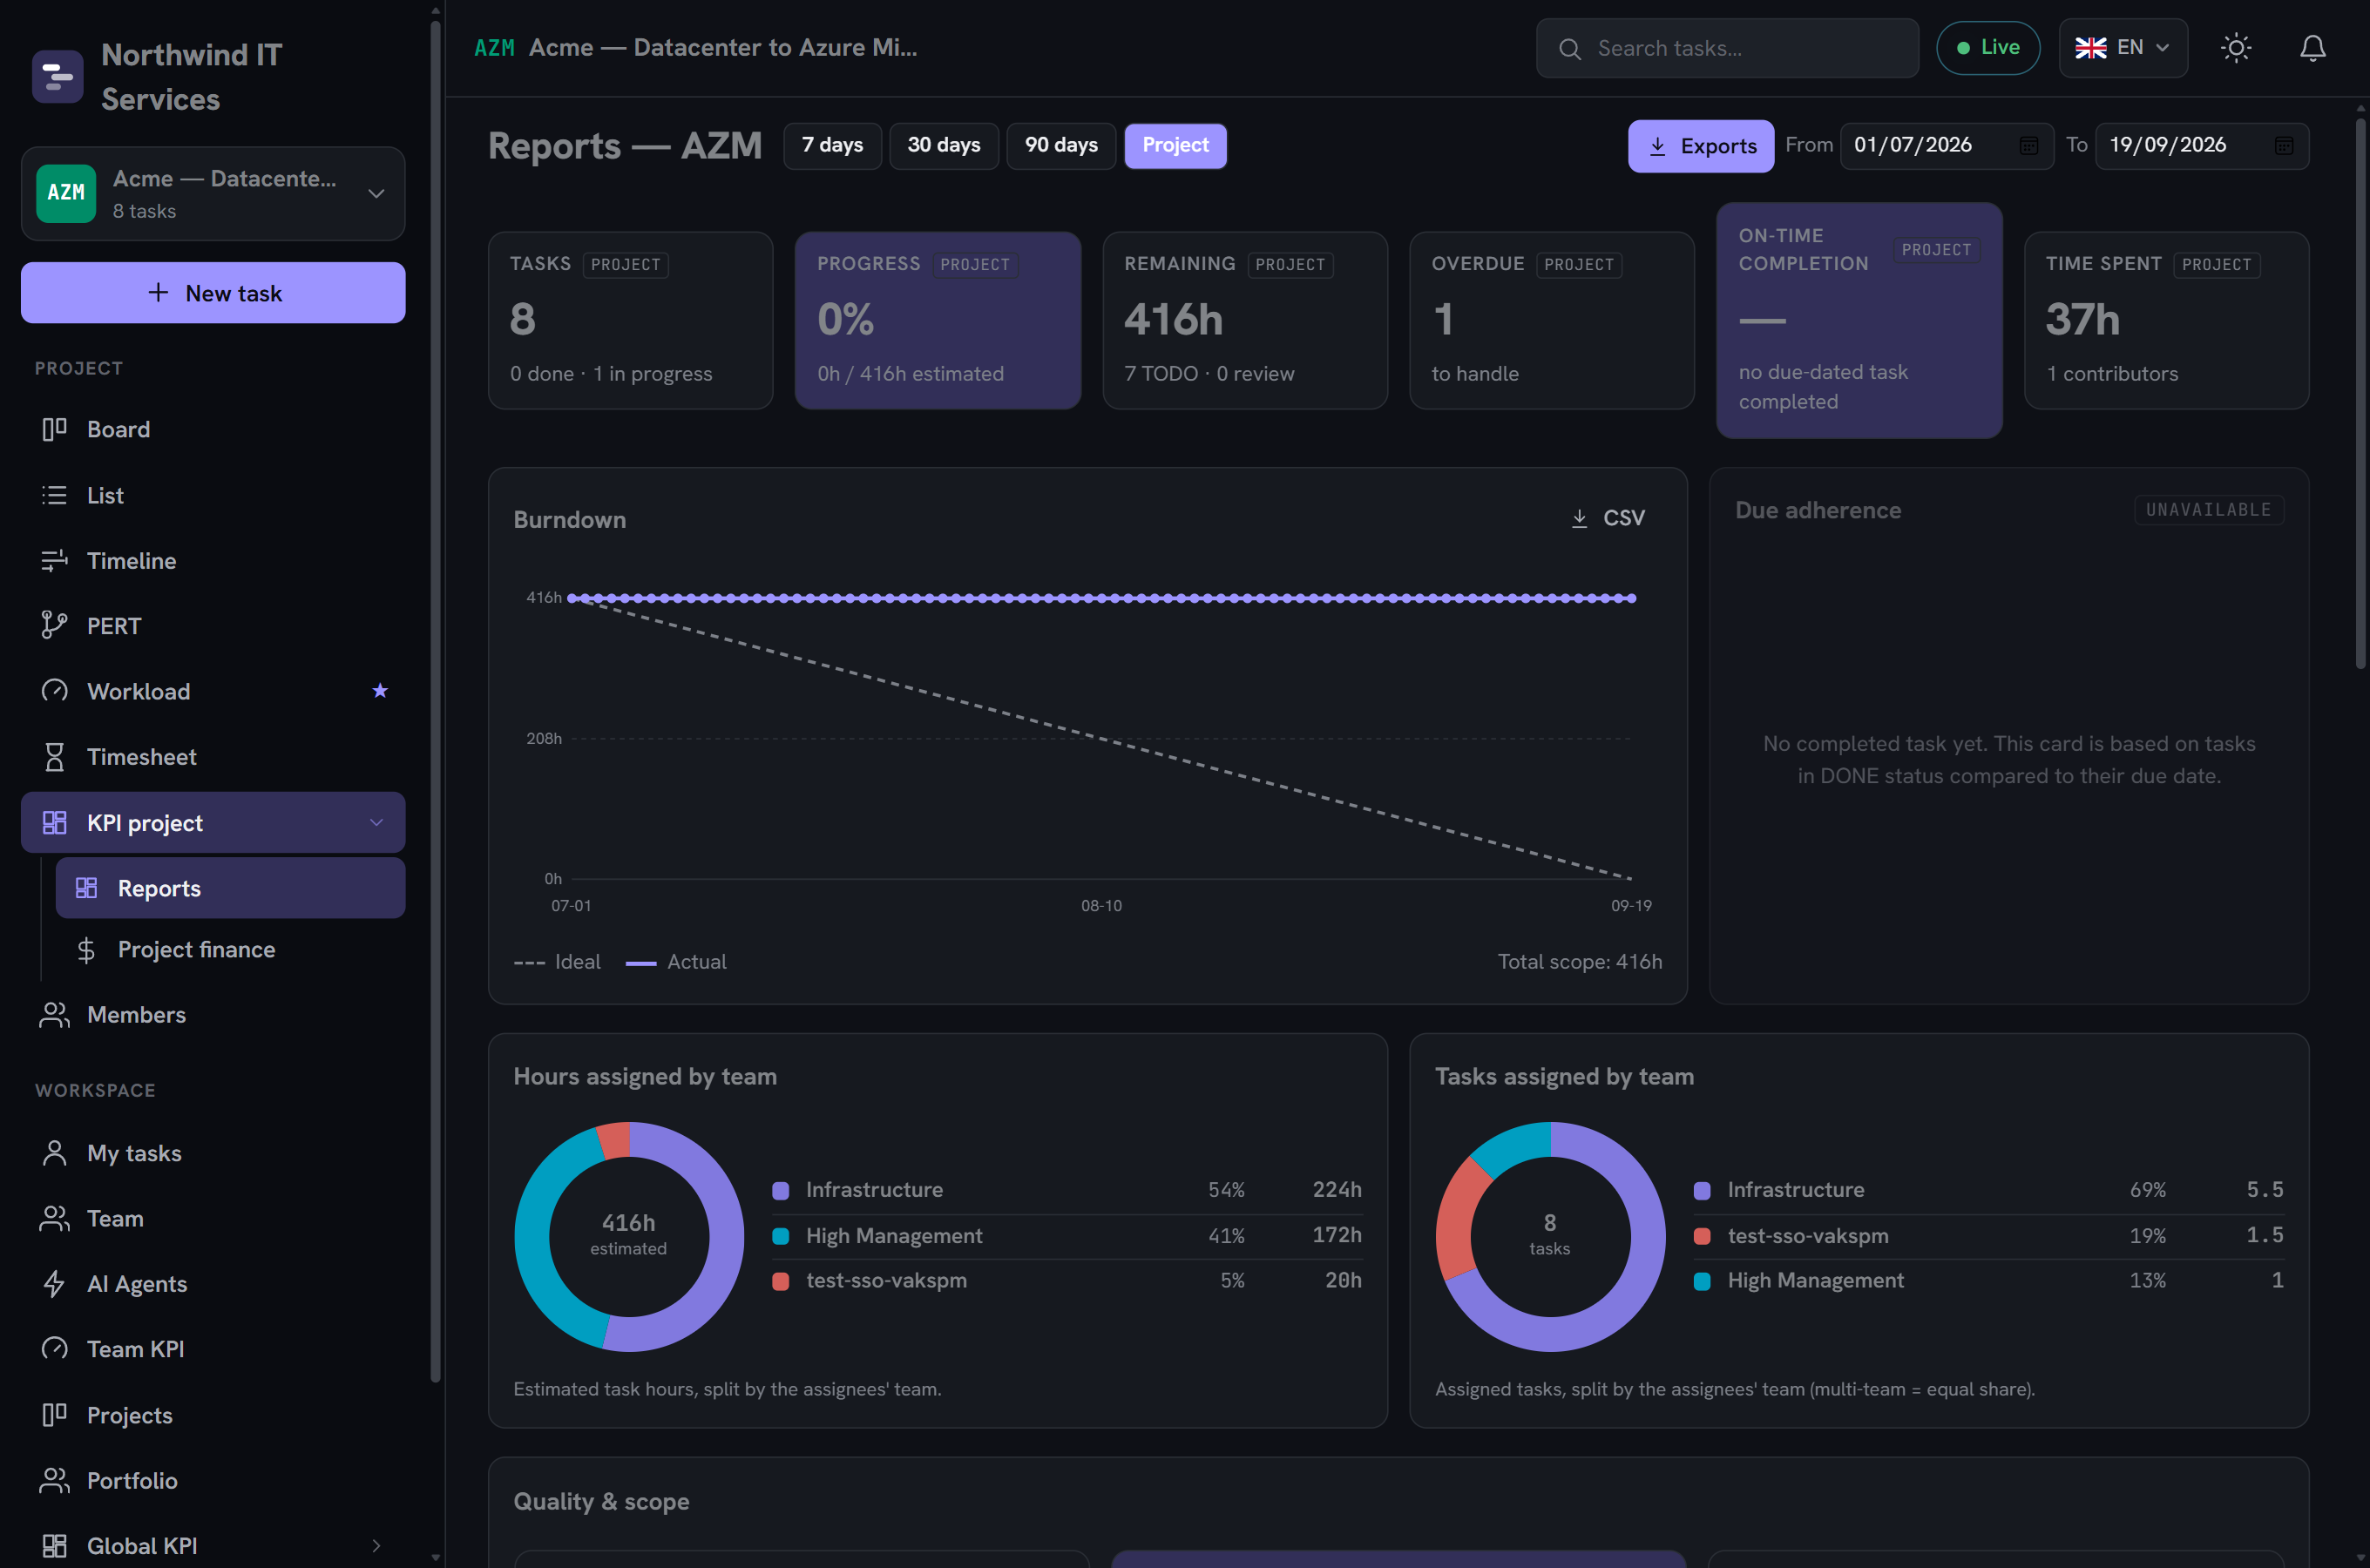Image resolution: width=2370 pixels, height=1568 pixels.
Task: Click the Northwind IT Services logo icon
Action: (x=57, y=77)
